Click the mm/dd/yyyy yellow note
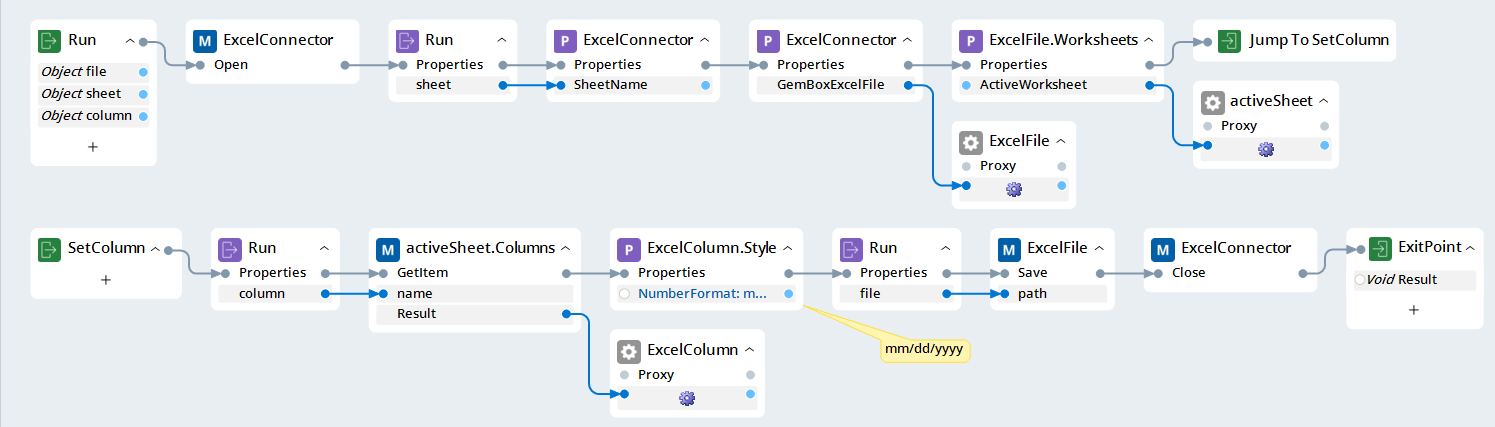The height and width of the screenshot is (427, 1495). (926, 349)
